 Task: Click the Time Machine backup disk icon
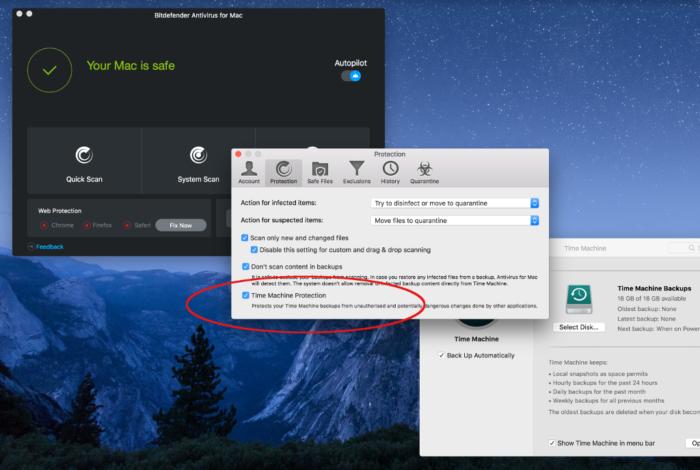coord(579,300)
